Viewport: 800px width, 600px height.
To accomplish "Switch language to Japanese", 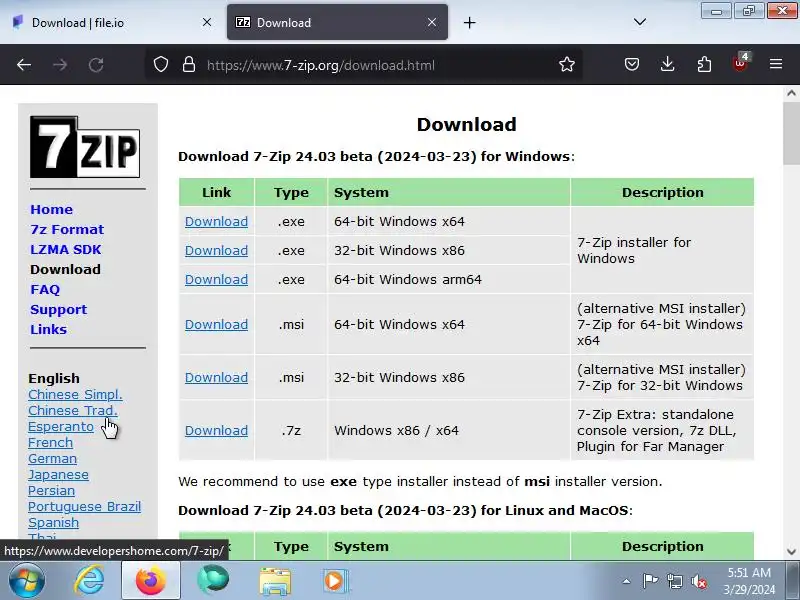I will coord(58,474).
